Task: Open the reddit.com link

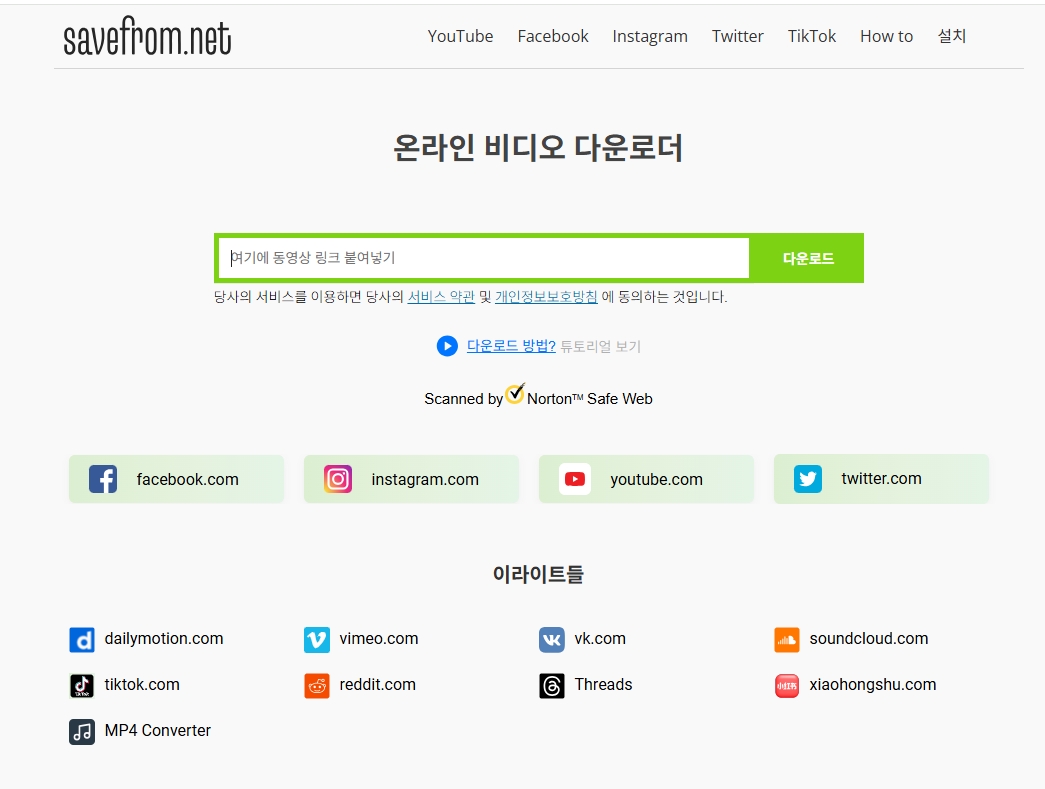Action: pos(377,684)
